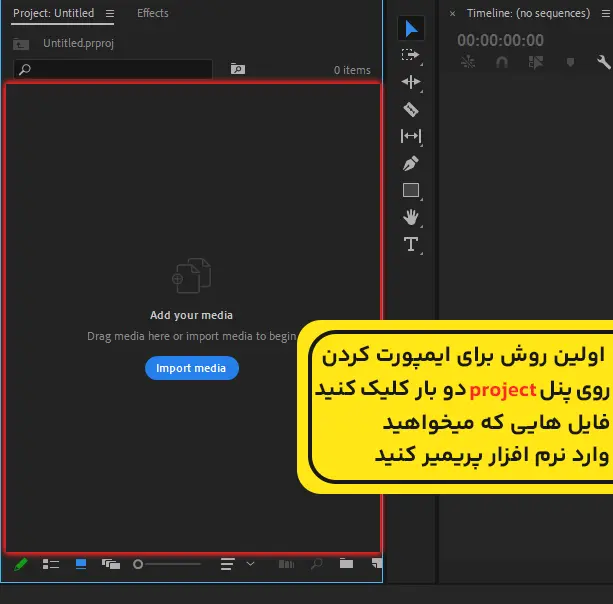Activate the Project: Untitled tab
Screen dimensions: 613x604
point(53,14)
